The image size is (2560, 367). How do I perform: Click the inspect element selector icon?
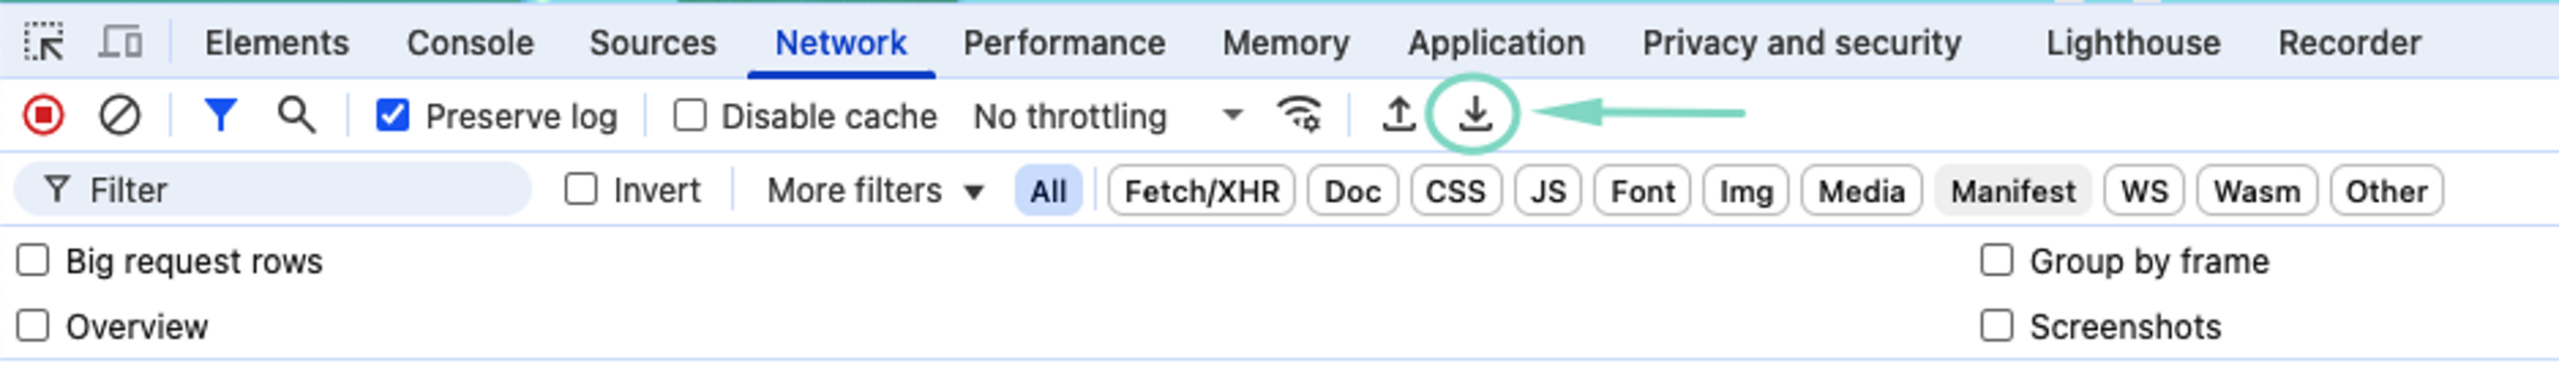pos(44,43)
